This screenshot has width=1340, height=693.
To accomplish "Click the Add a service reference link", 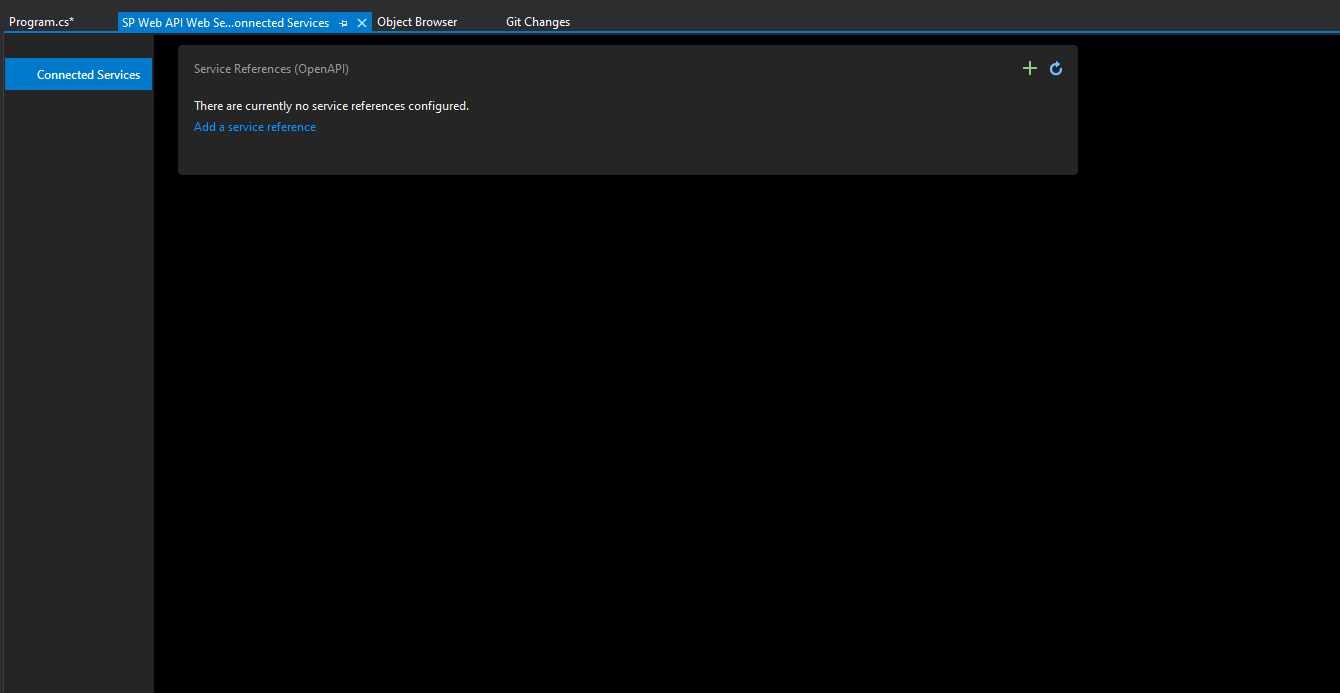I will click(x=254, y=126).
